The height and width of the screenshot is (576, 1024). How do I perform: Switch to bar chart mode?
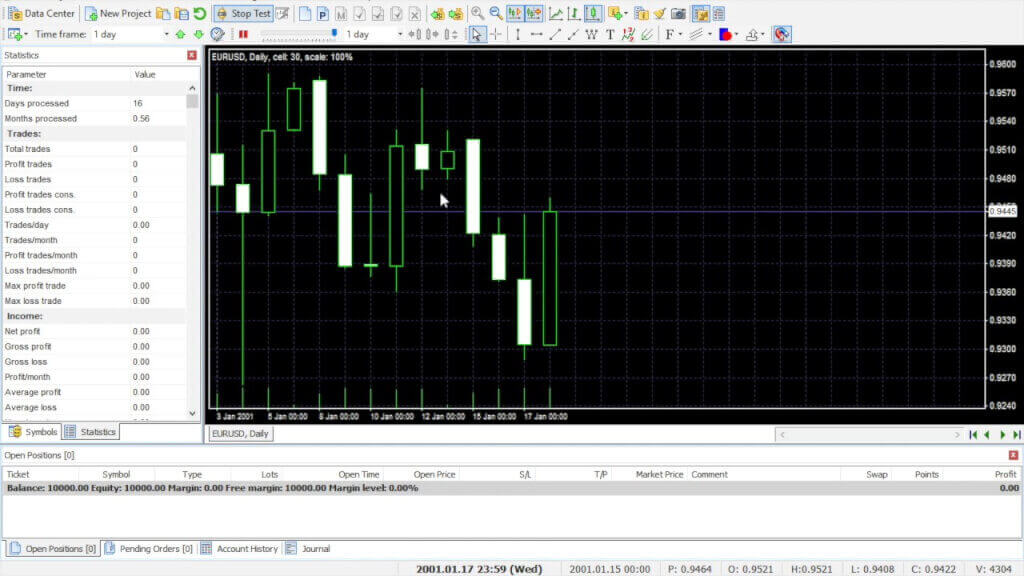573,13
